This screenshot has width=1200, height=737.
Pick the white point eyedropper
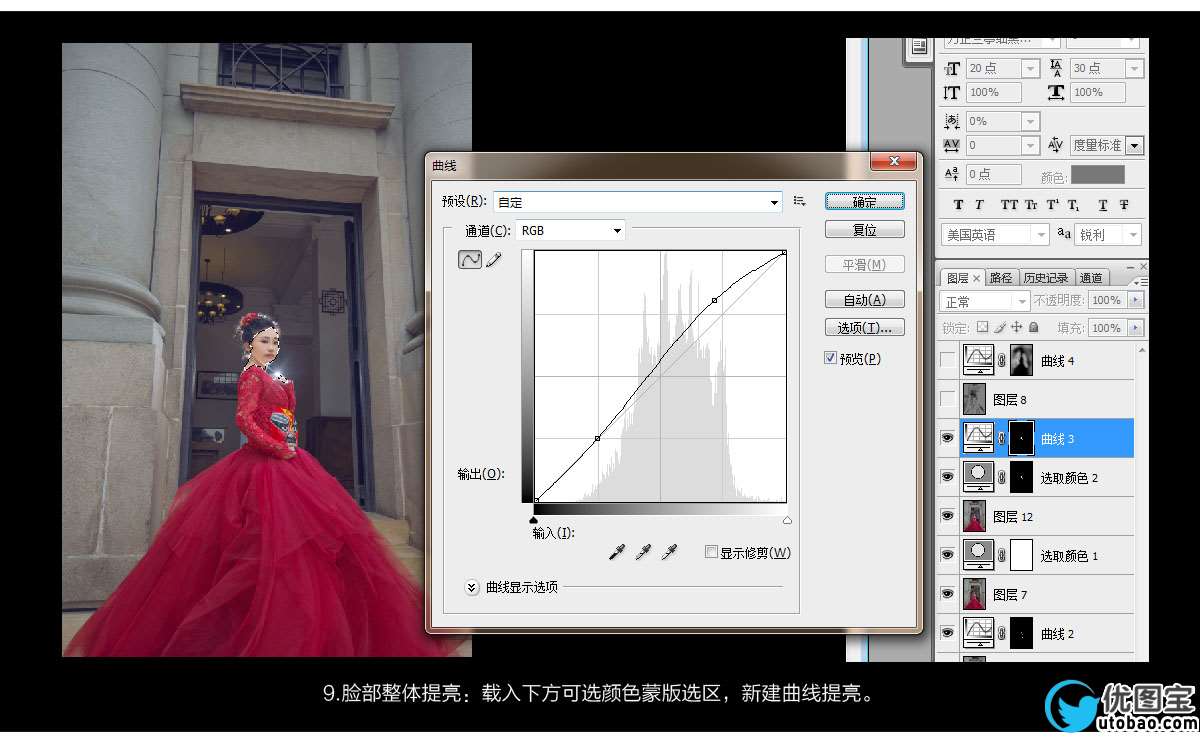pyautogui.click(x=669, y=552)
